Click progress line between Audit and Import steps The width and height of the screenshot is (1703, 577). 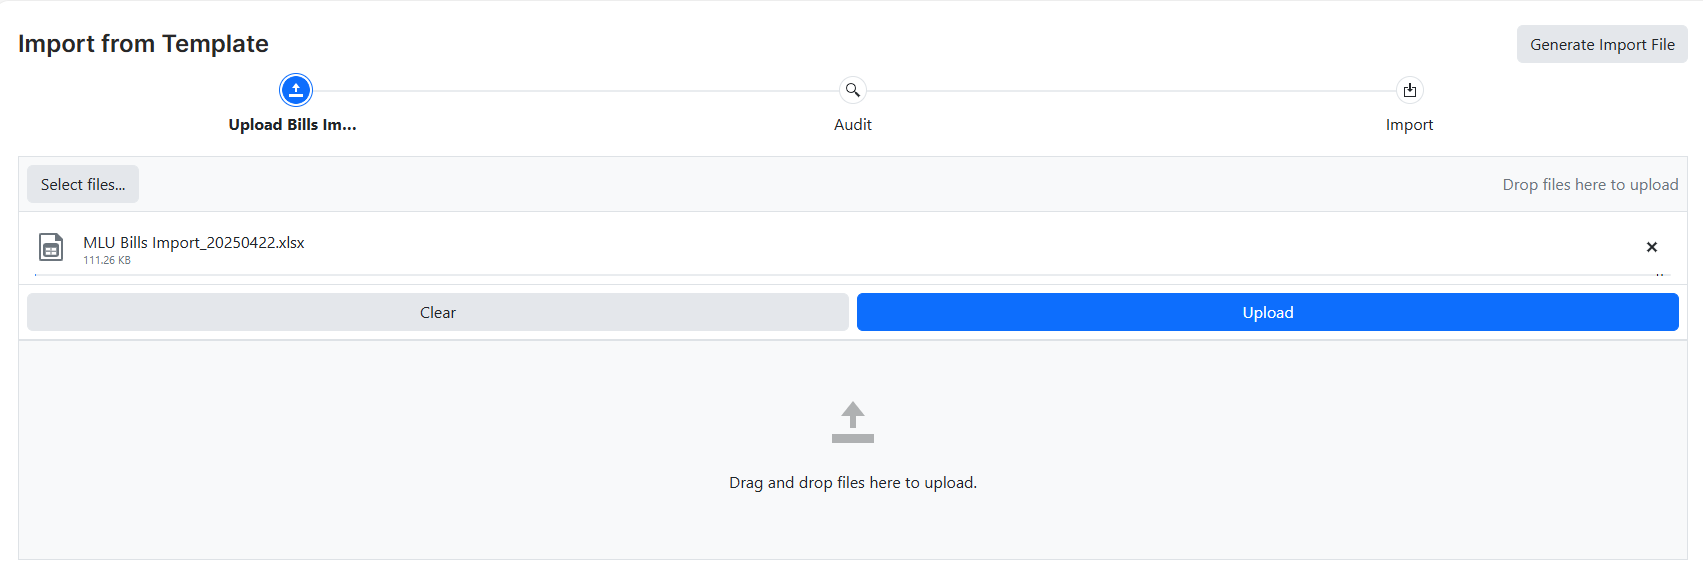tap(1130, 91)
